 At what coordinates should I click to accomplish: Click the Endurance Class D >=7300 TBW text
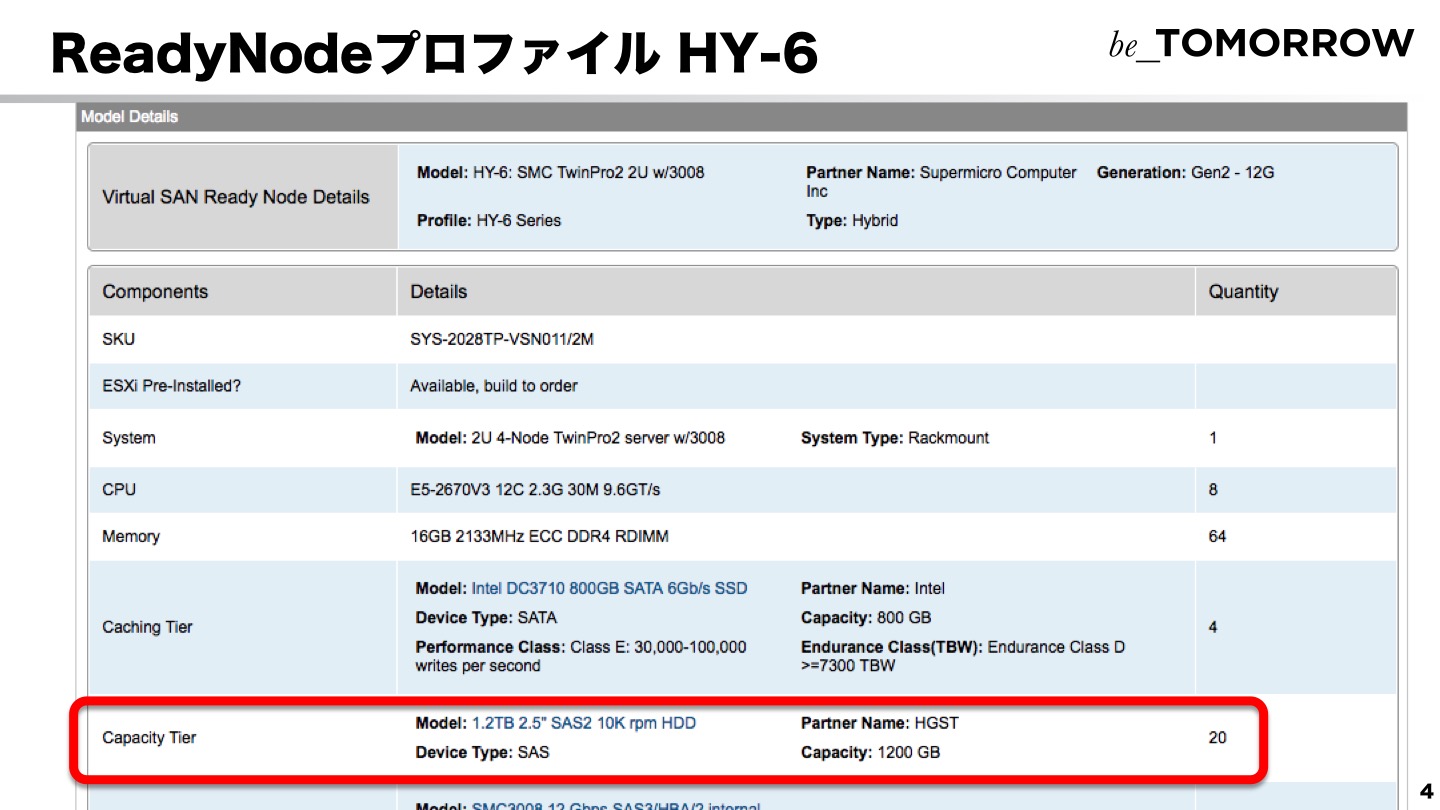(963, 656)
